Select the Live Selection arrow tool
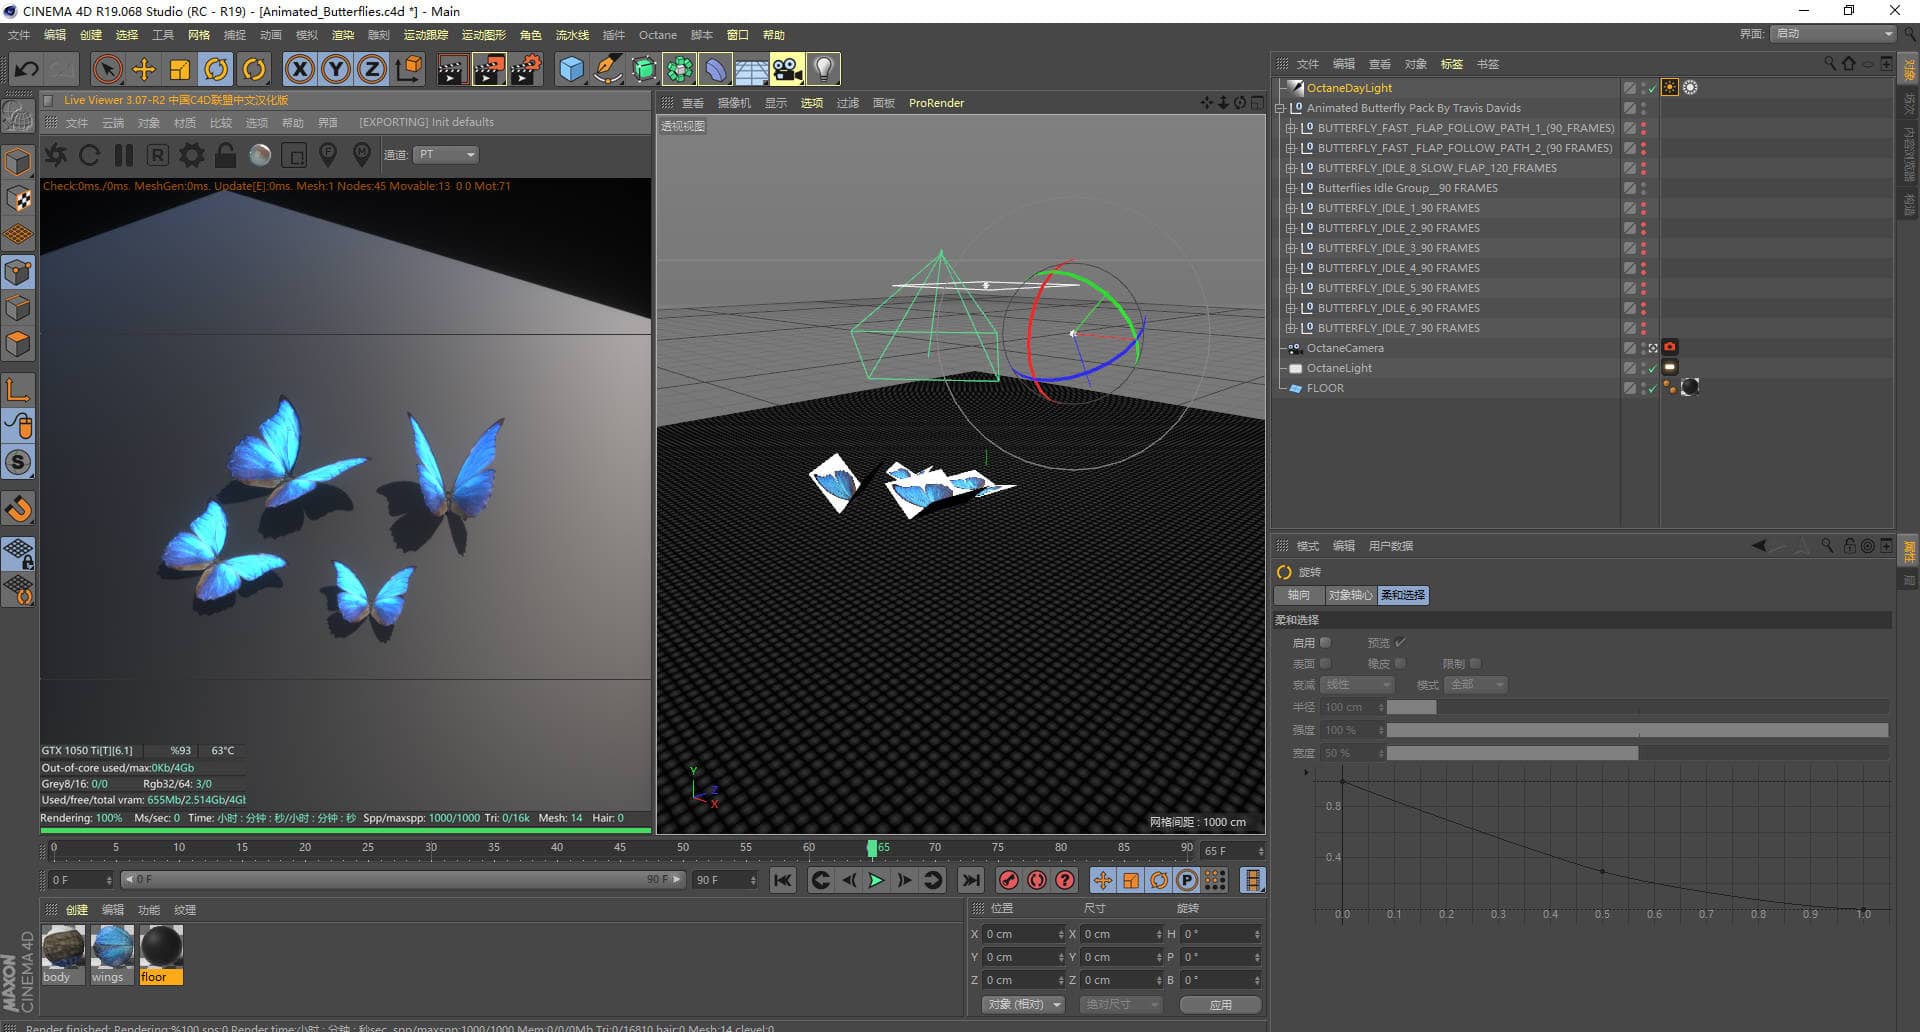 107,69
